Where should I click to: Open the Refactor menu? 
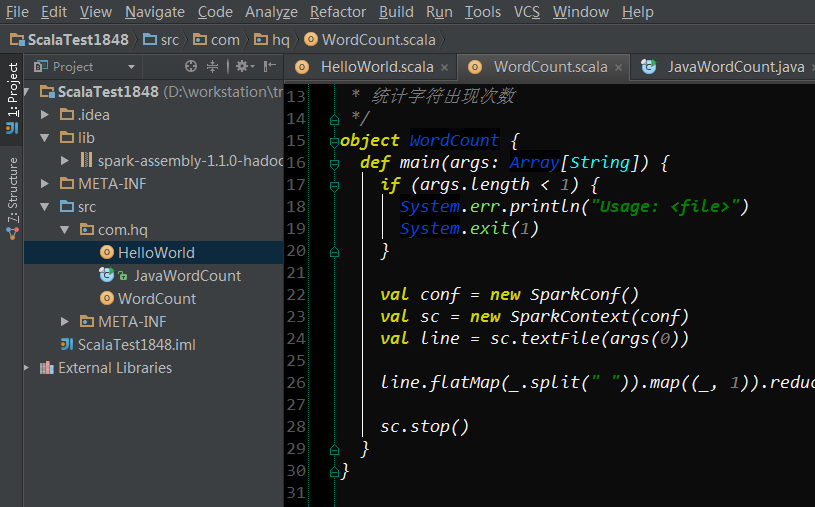coord(338,12)
